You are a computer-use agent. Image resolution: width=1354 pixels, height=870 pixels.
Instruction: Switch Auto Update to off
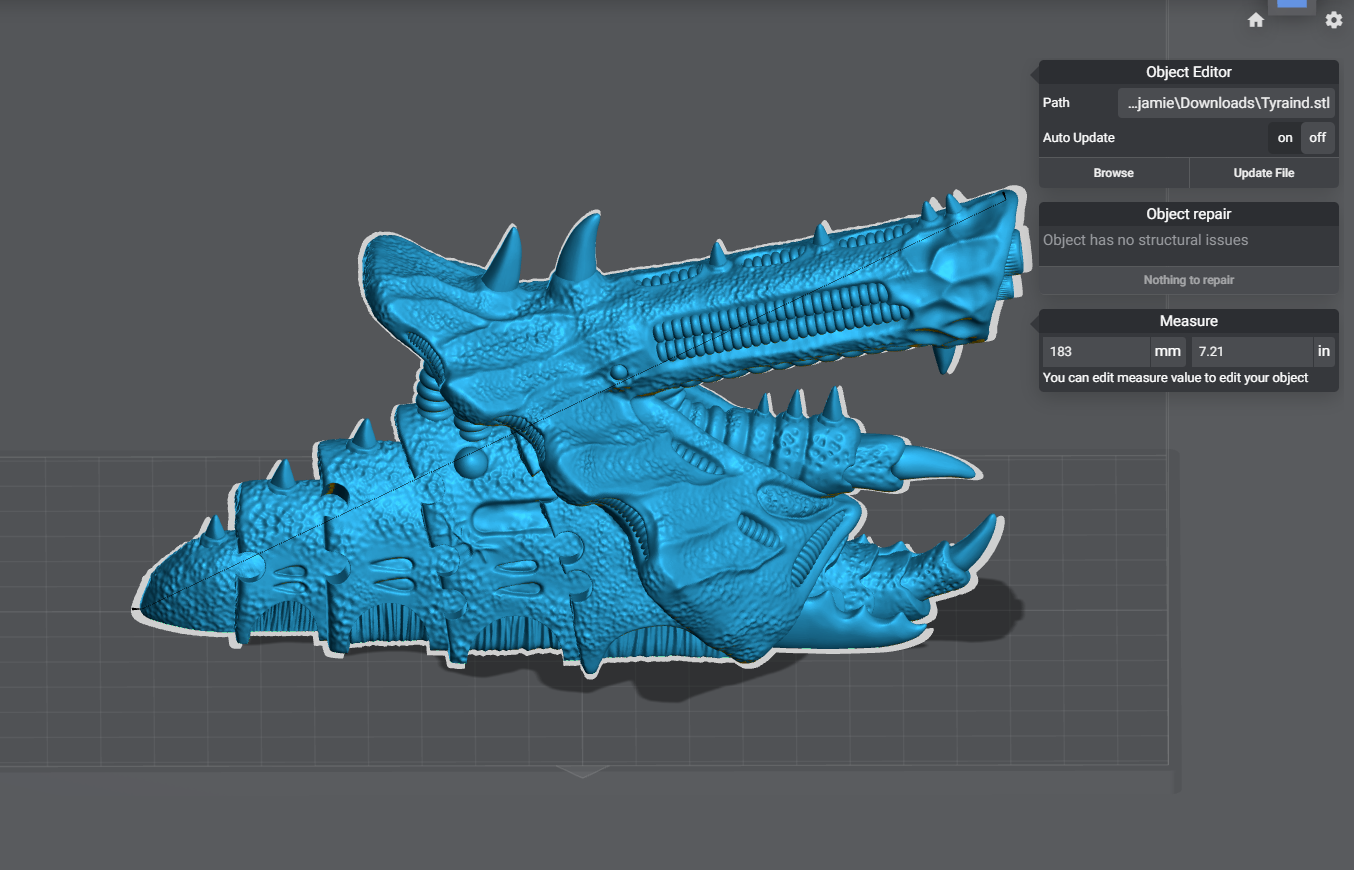click(1317, 138)
